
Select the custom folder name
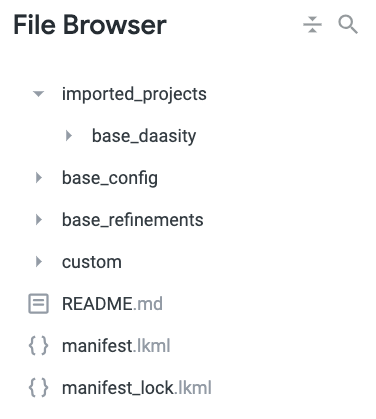[x=92, y=262]
